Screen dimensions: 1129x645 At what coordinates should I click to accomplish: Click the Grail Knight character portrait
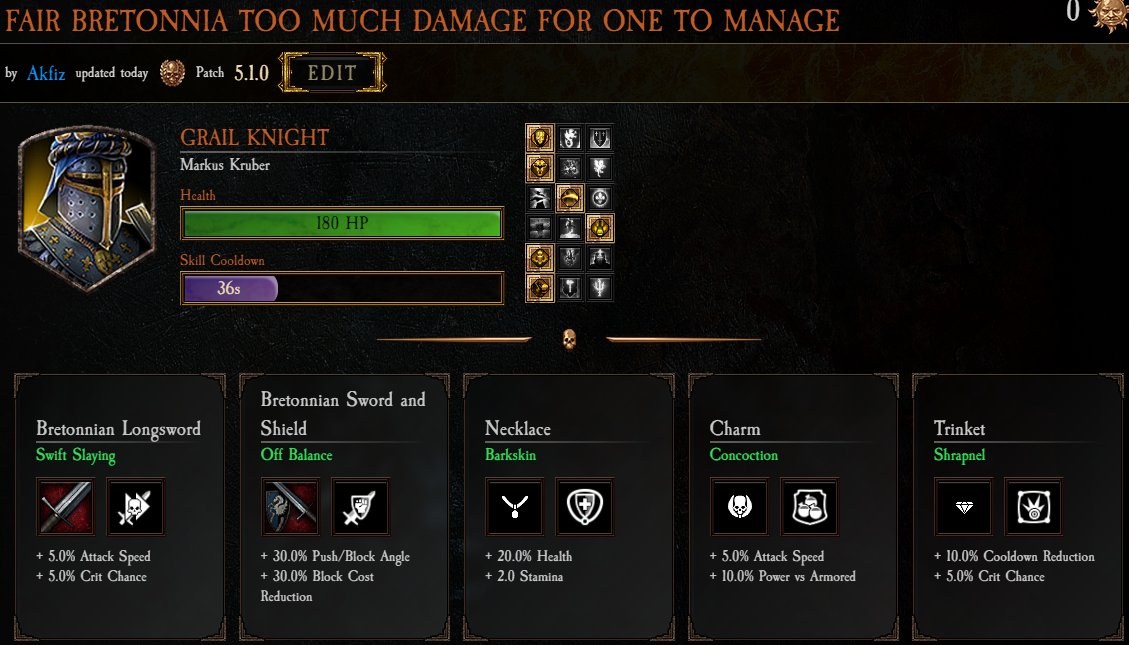click(x=87, y=209)
